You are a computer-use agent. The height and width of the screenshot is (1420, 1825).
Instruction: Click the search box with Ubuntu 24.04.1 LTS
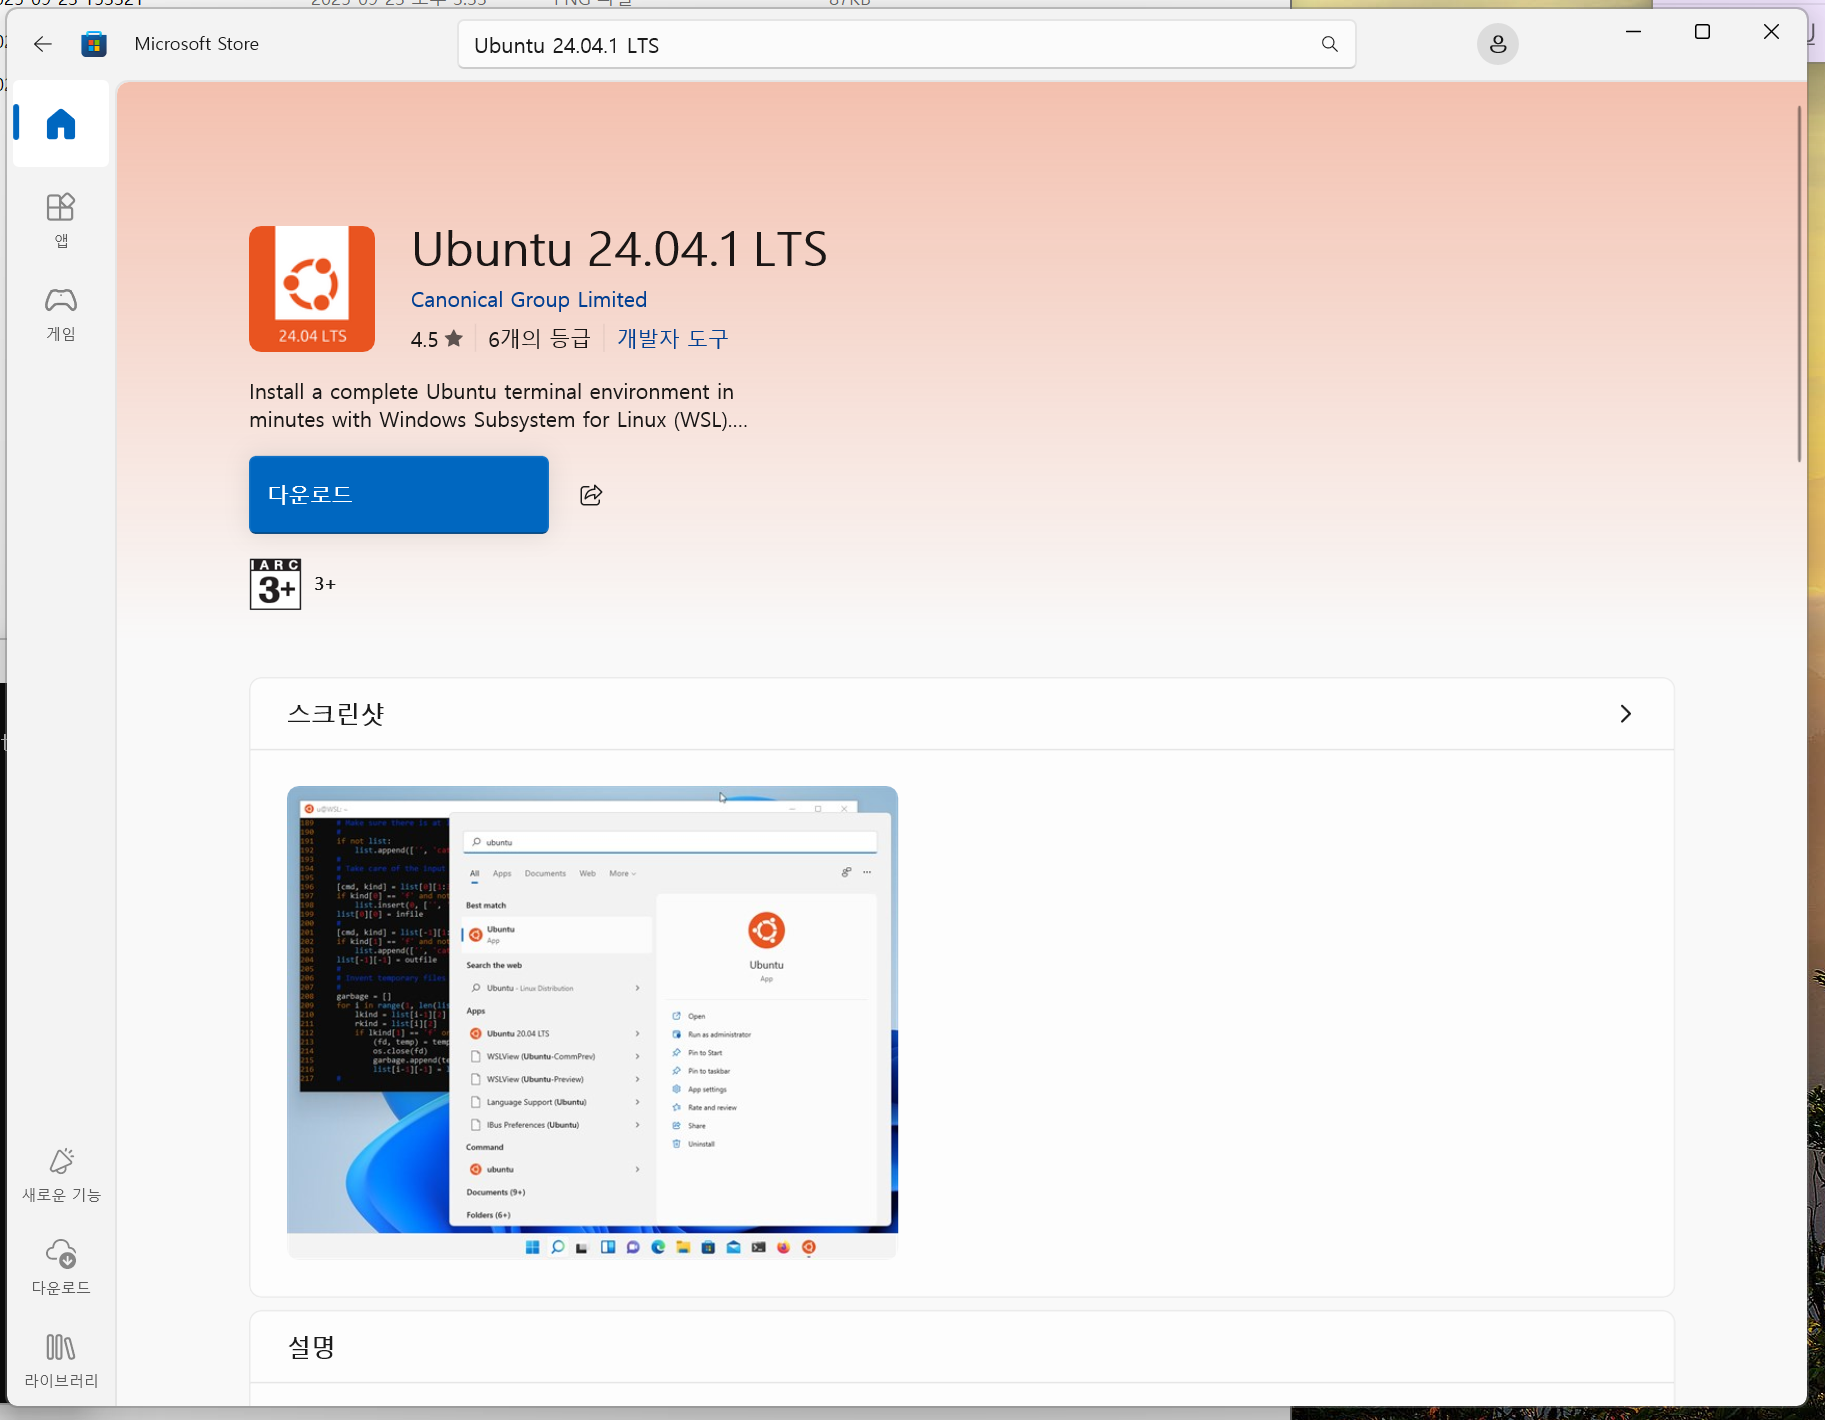(906, 45)
